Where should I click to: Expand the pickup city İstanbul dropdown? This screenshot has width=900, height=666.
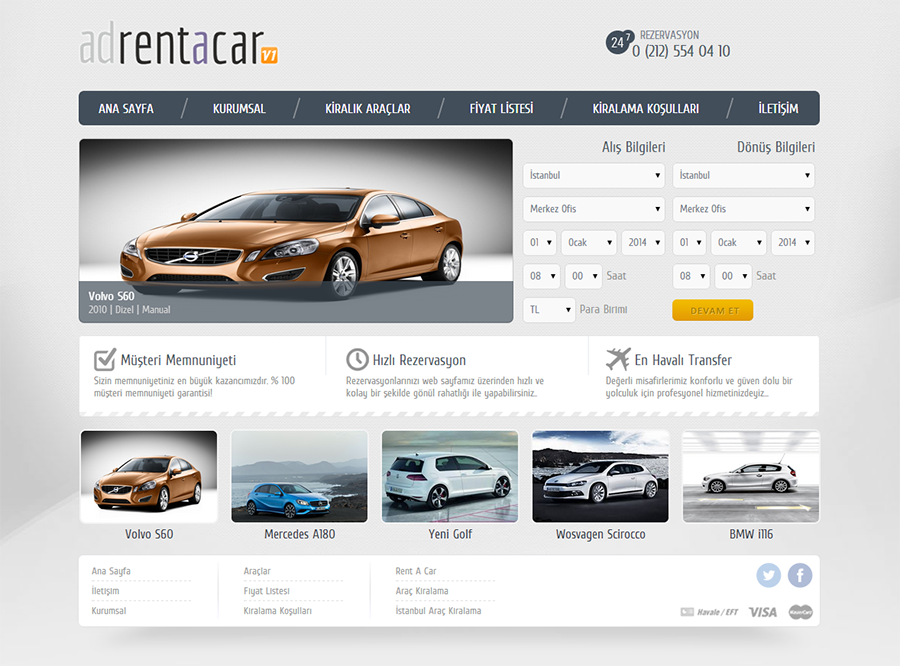593,176
